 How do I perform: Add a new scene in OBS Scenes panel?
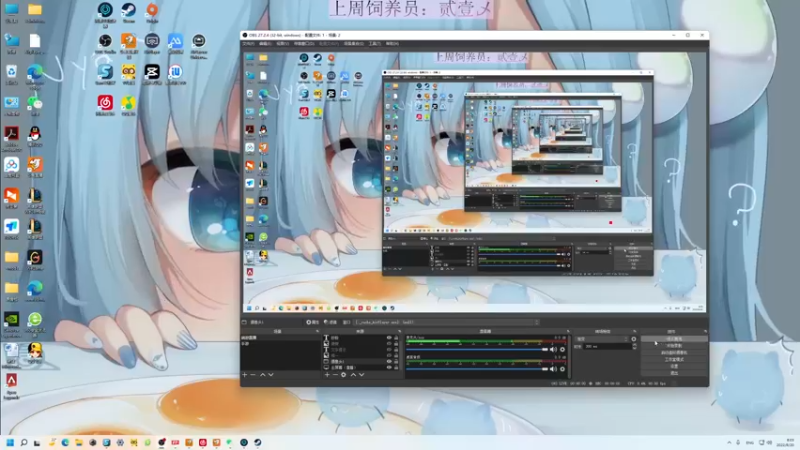pos(244,374)
